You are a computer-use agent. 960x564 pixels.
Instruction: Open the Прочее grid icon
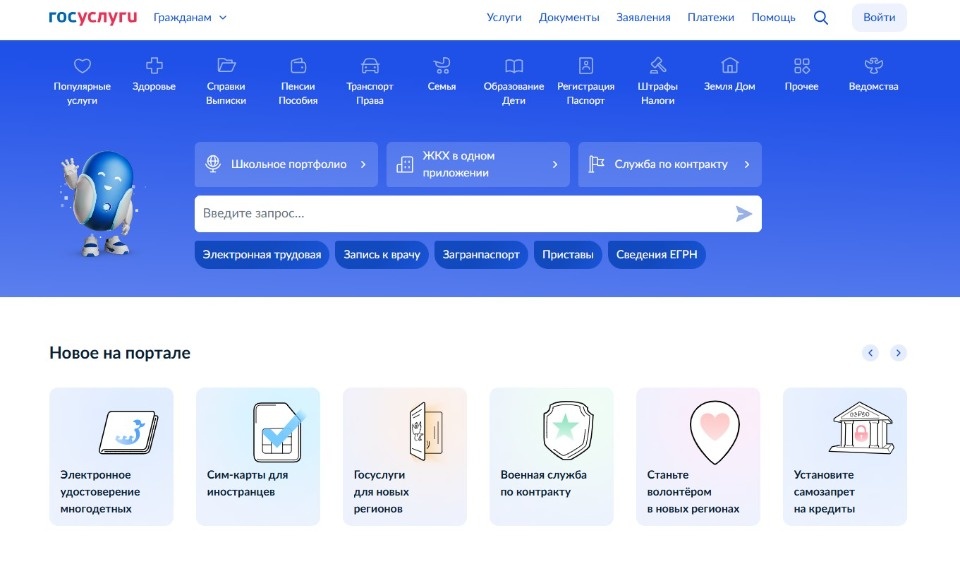(x=801, y=66)
